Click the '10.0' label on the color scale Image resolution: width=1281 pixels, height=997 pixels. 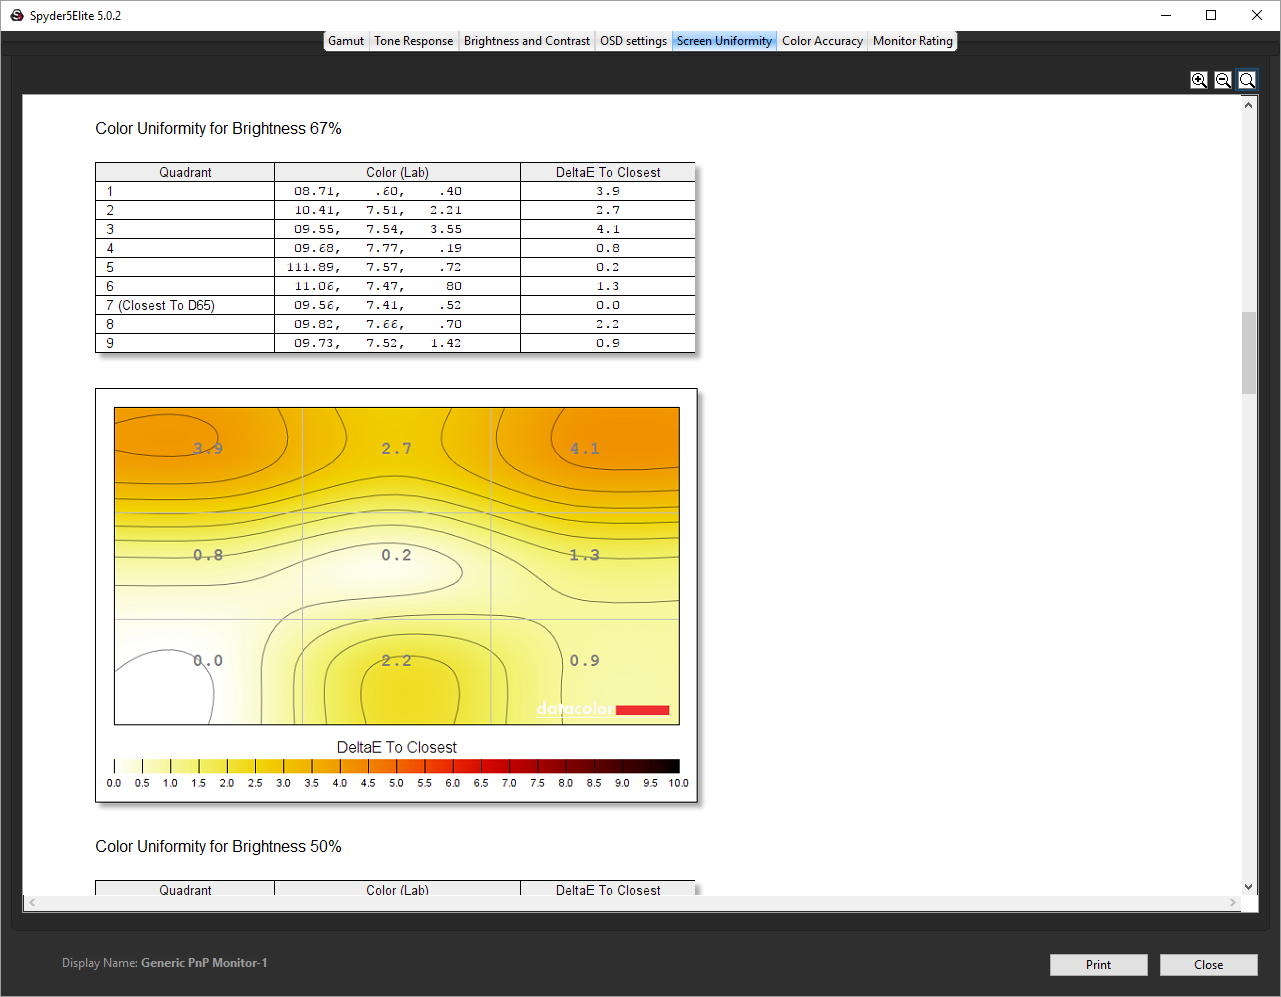(x=679, y=783)
